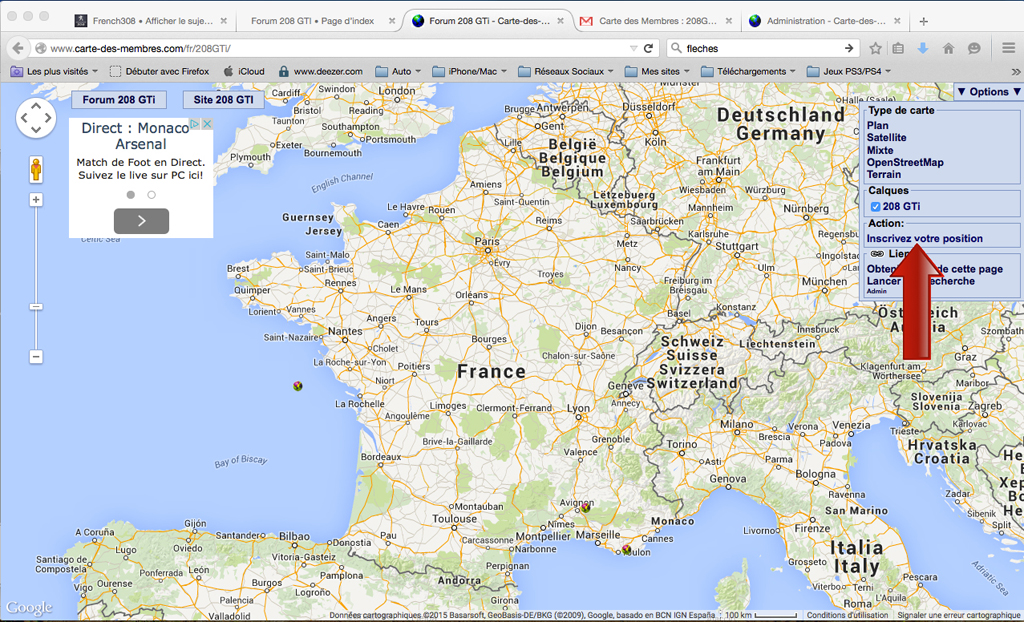Click Inscrivez votre position link
The image size is (1024, 622).
pyautogui.click(x=924, y=238)
